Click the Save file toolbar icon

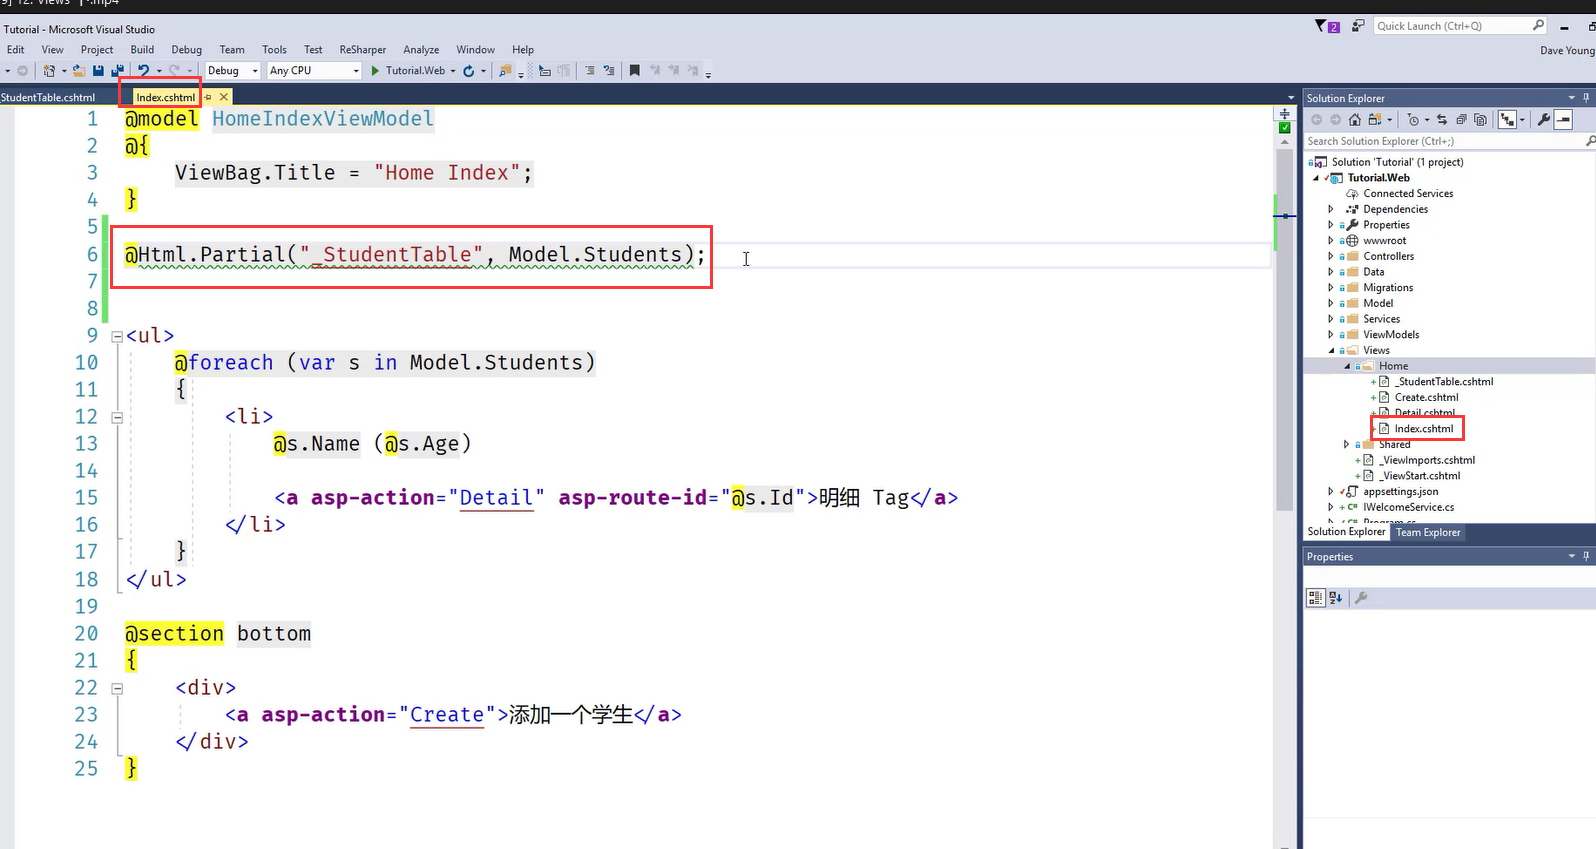[x=98, y=71]
